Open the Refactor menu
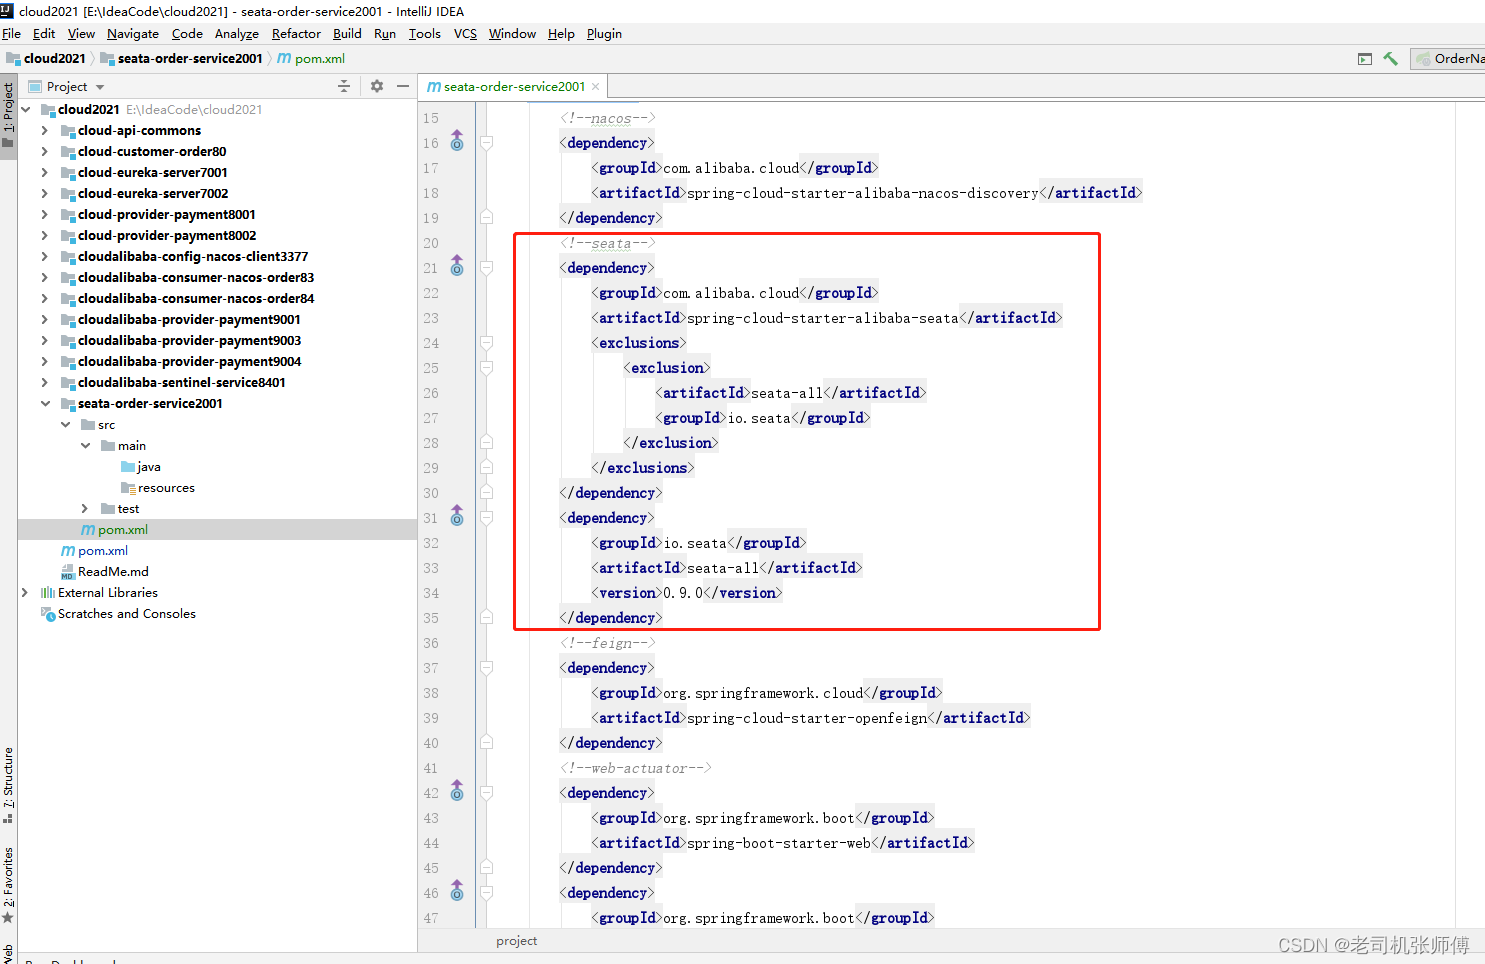The image size is (1485, 964). coord(296,34)
